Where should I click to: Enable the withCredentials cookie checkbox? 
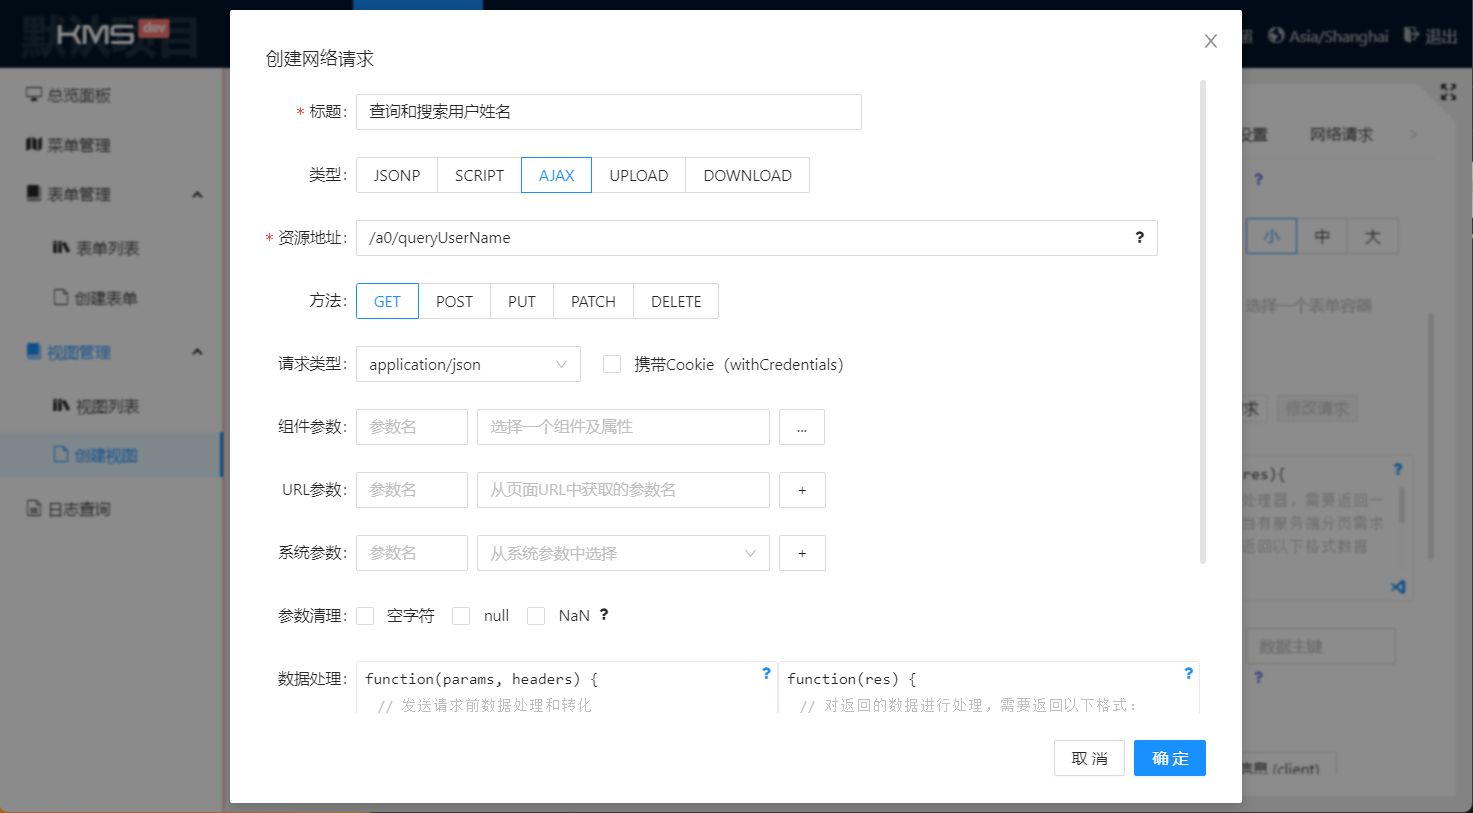pos(612,364)
